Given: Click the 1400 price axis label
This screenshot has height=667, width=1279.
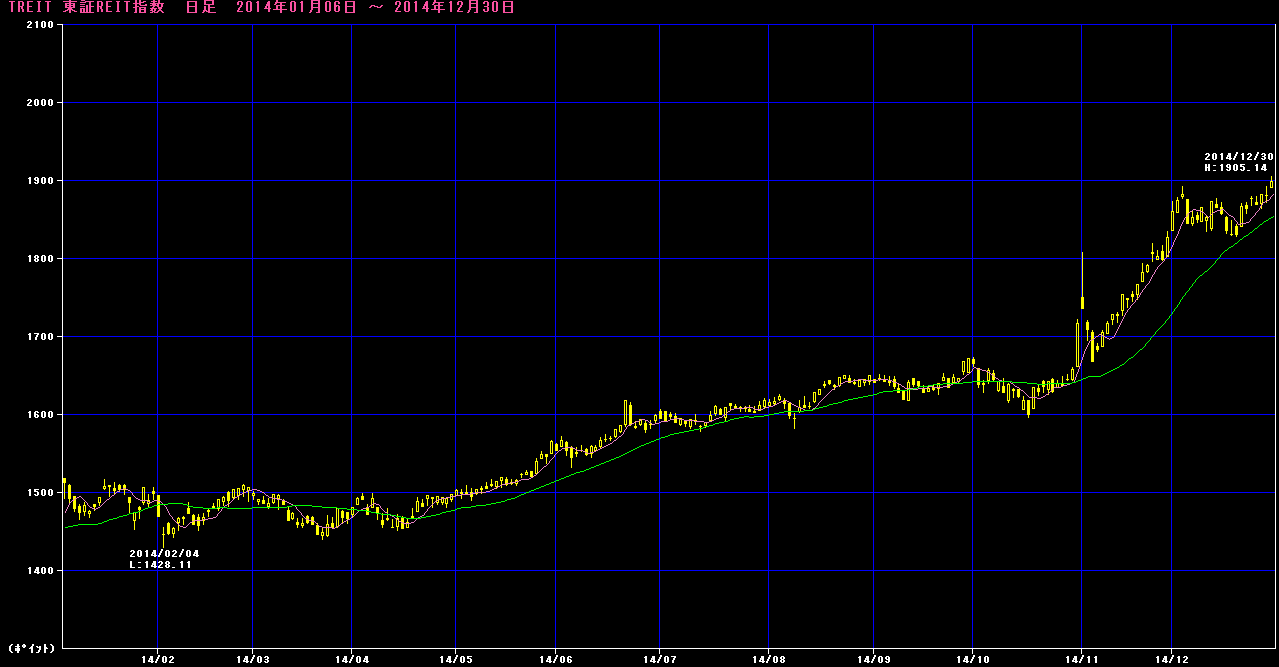Looking at the screenshot, I should 39,571.
